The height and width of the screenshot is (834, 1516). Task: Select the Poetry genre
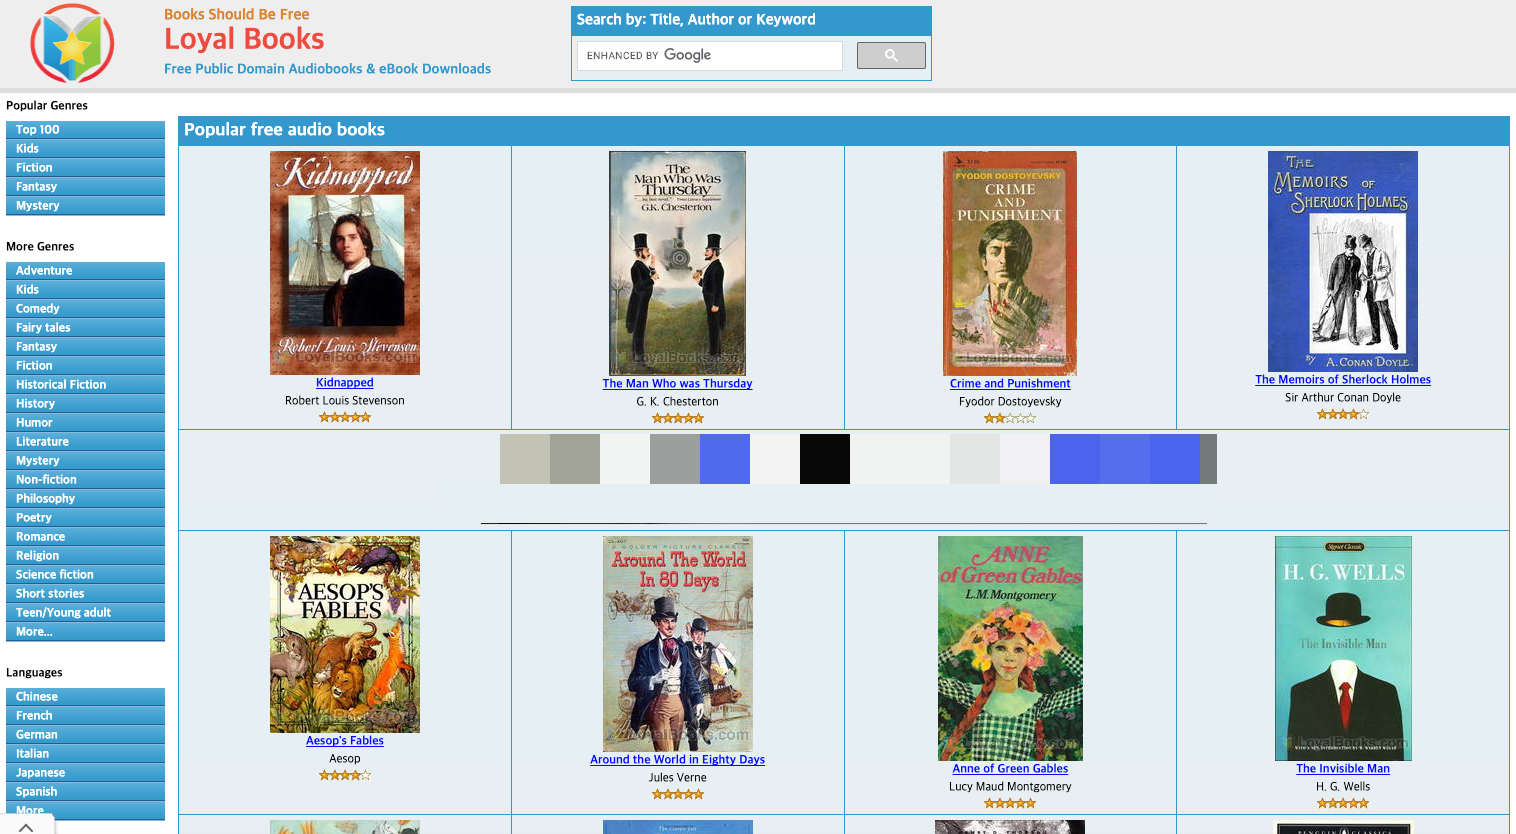click(x=85, y=518)
